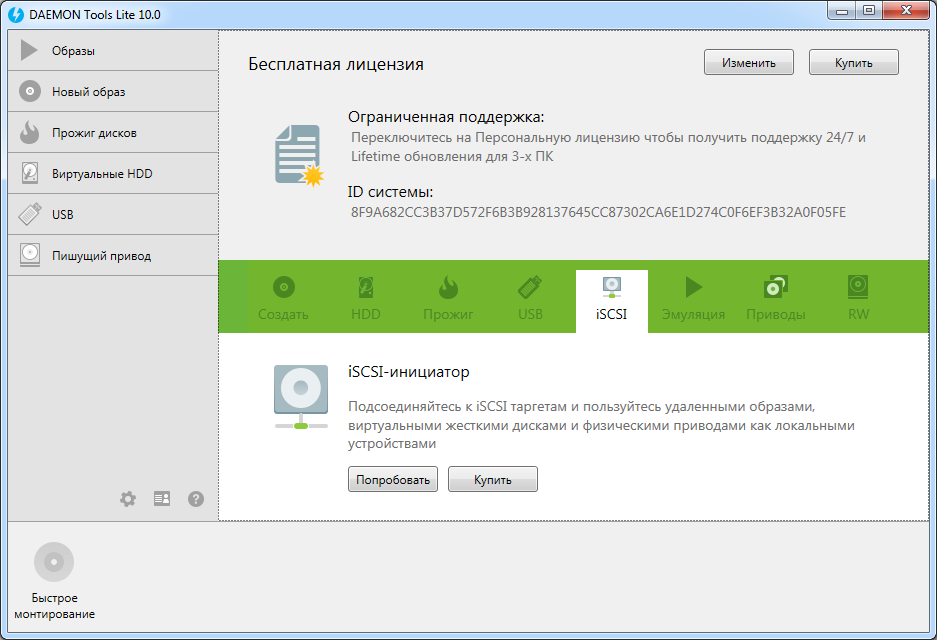Click the iSCSI-инициатор title text
This screenshot has height=640, width=937.
click(x=409, y=372)
